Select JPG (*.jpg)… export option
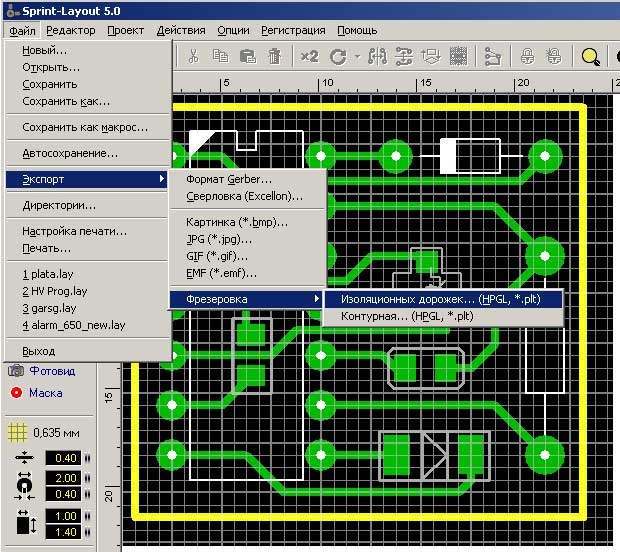The width and height of the screenshot is (620, 552). [248, 239]
